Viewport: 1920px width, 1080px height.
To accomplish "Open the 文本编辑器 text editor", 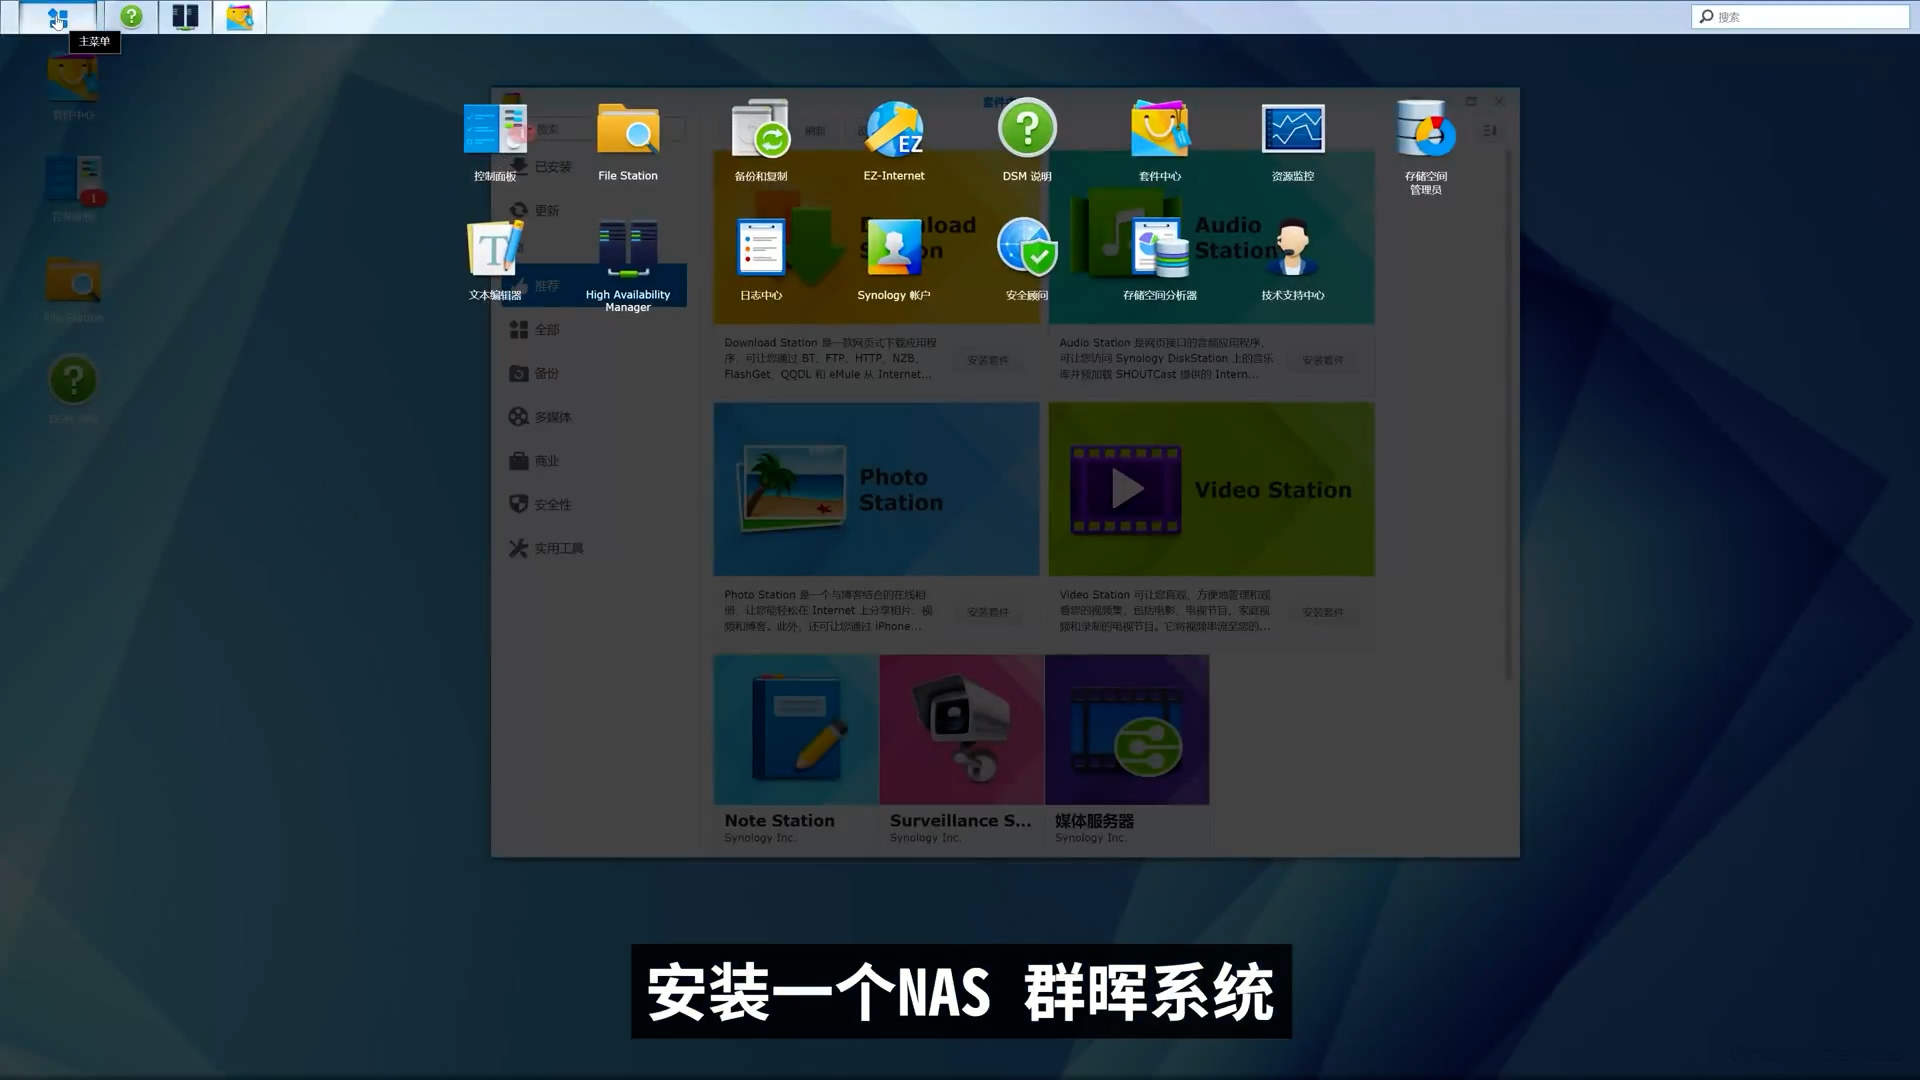I will click(494, 250).
